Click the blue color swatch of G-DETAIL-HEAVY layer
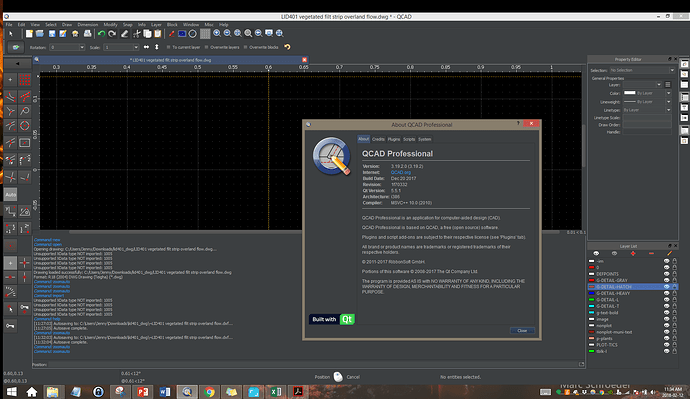Screen dimensions: 690x399 [x=592, y=293]
